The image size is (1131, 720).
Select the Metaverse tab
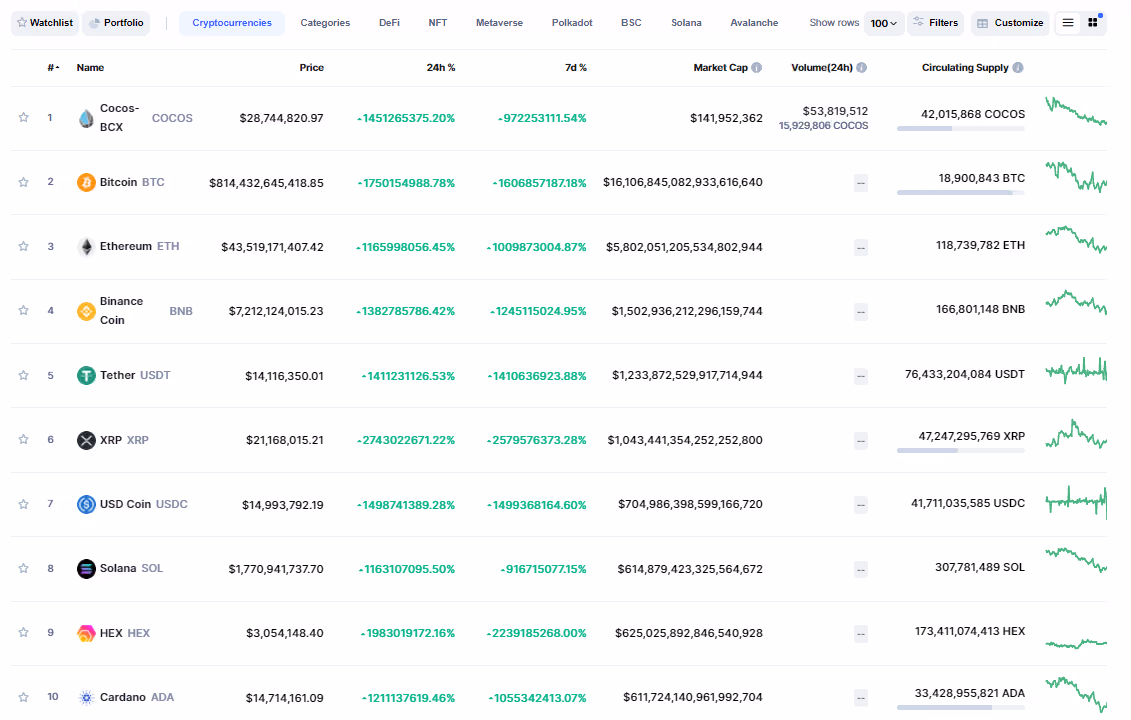pyautogui.click(x=499, y=23)
